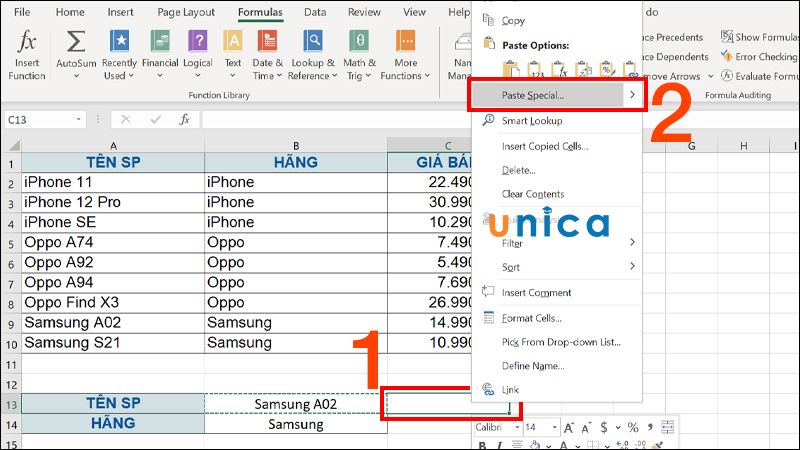
Task: Click the Cancel X in formula bar
Action: point(126,120)
